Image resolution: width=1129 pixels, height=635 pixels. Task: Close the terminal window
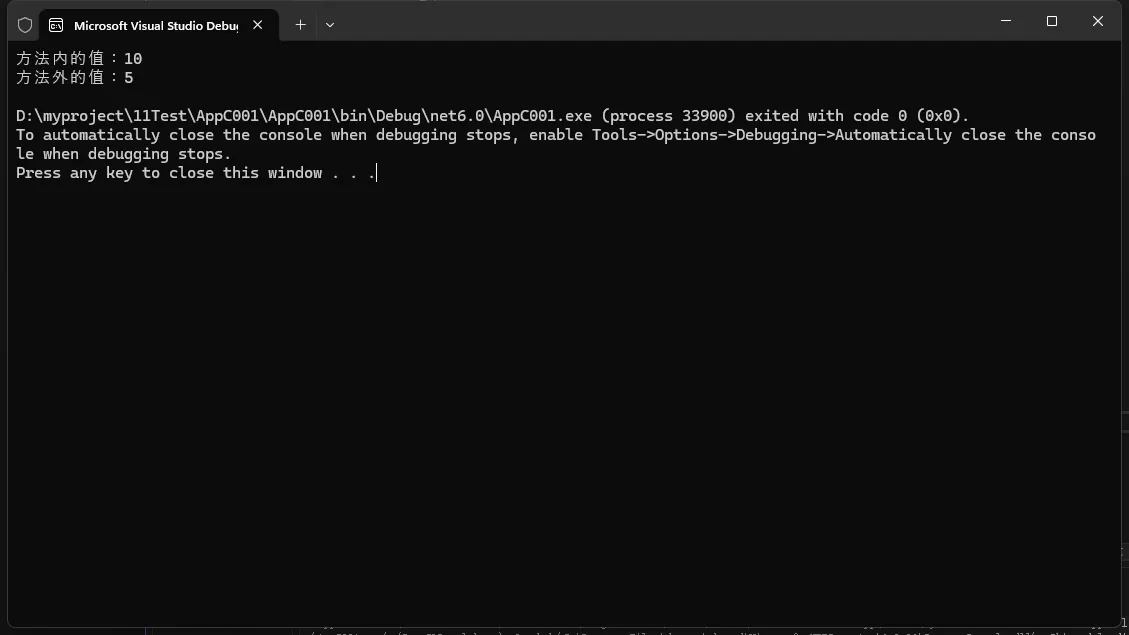coord(1098,21)
